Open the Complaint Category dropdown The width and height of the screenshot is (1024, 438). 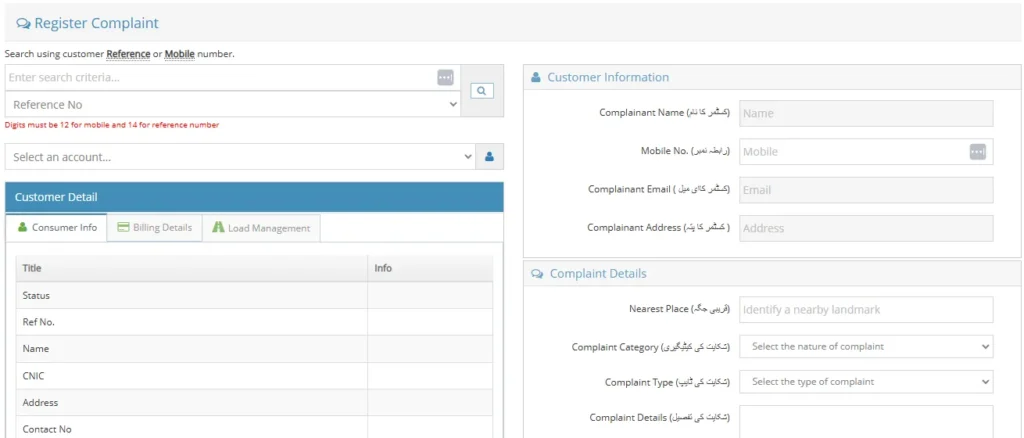tap(866, 347)
